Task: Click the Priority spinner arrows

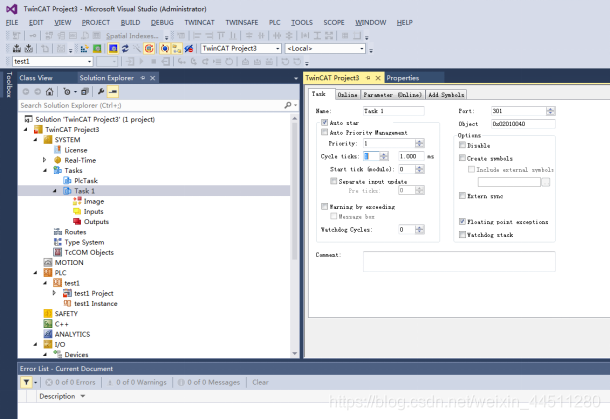Action: 419,143
